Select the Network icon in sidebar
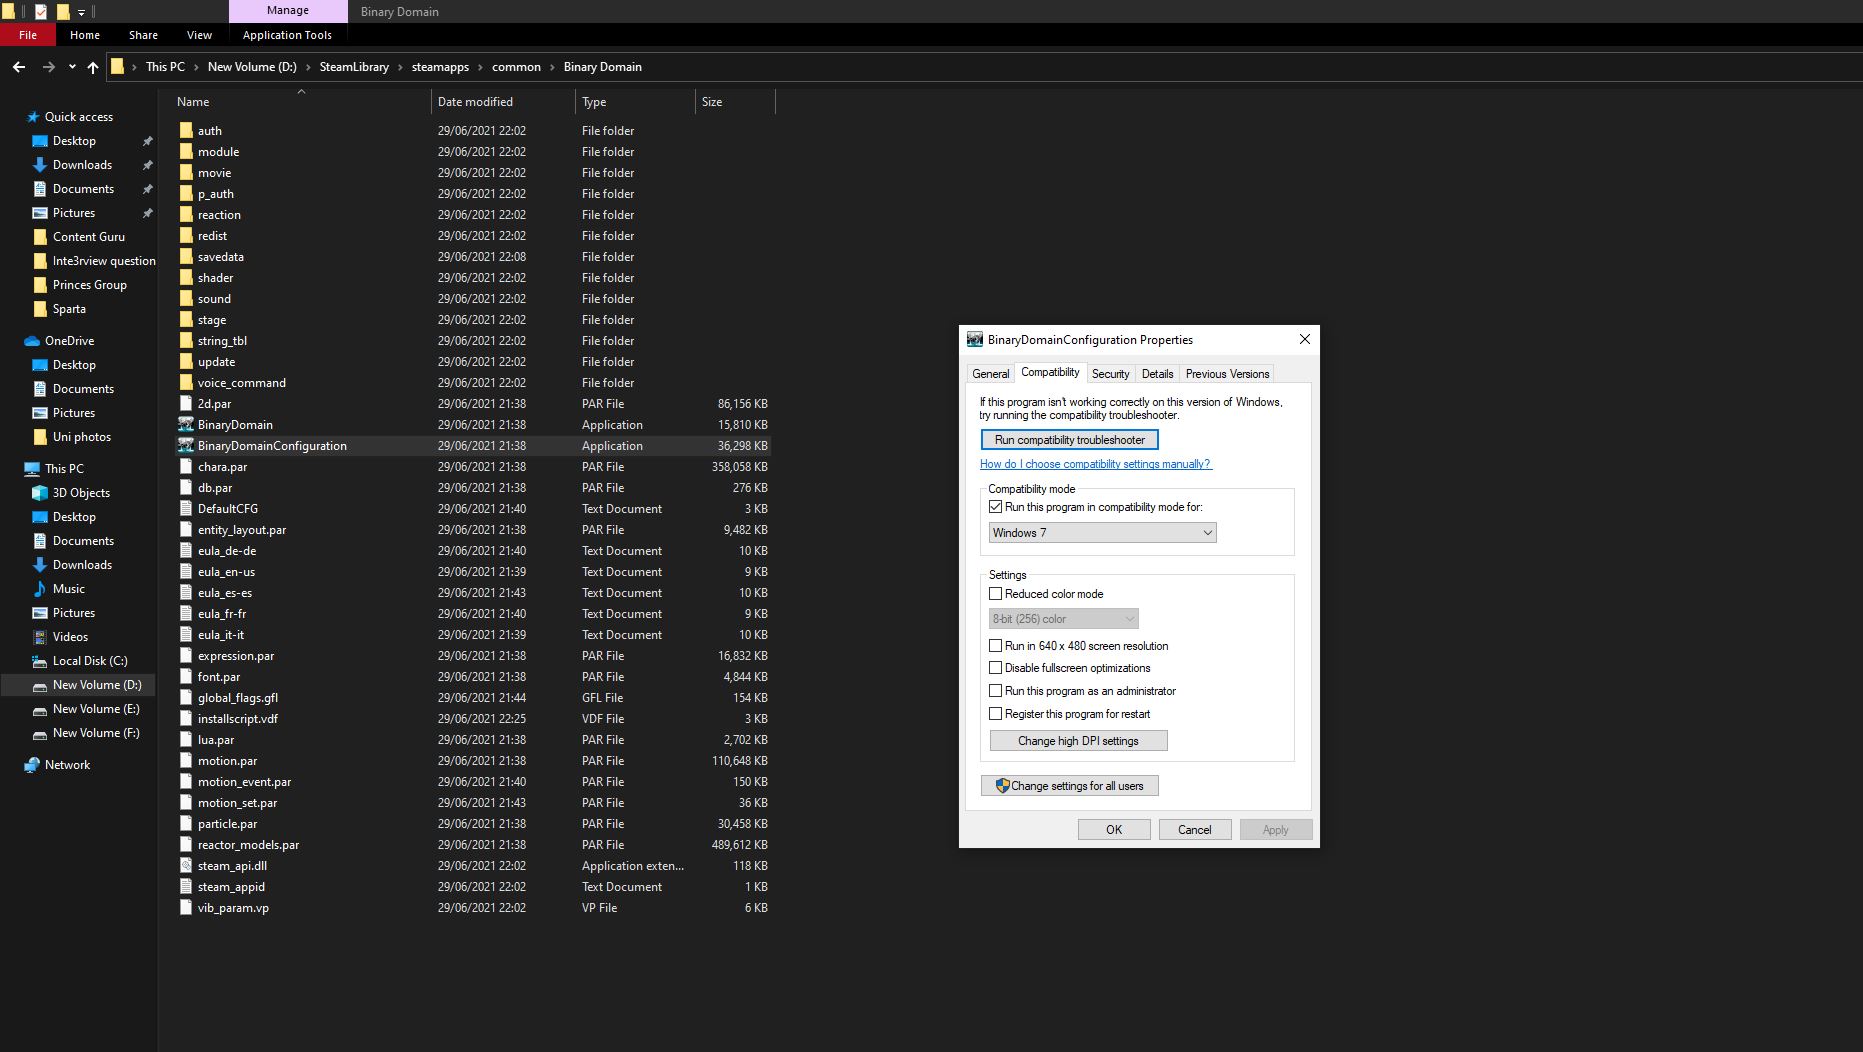The width and height of the screenshot is (1863, 1052). 32,765
